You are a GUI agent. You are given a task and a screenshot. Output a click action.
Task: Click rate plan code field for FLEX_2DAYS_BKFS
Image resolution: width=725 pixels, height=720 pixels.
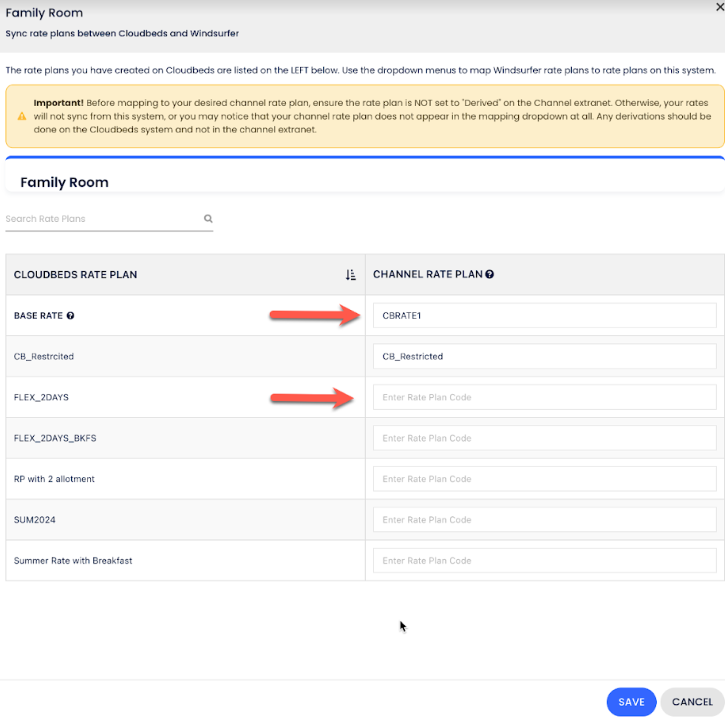coord(544,438)
